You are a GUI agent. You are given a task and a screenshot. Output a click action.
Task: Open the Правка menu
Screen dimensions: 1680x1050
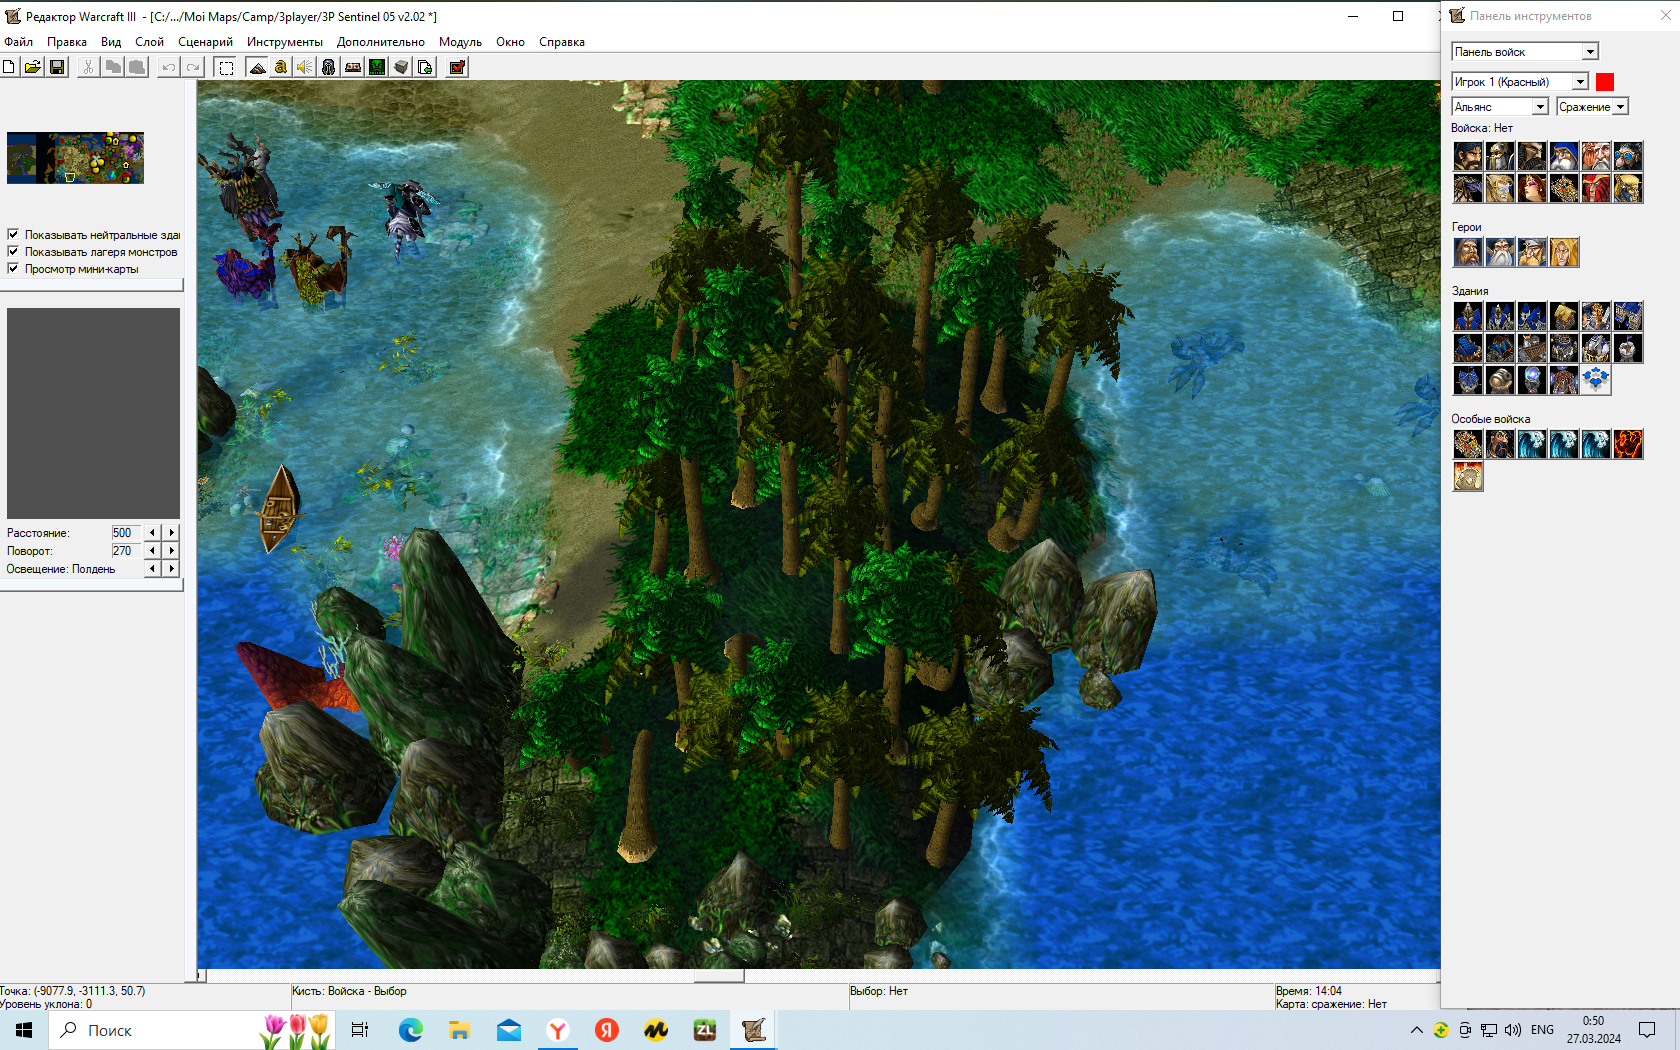[67, 42]
